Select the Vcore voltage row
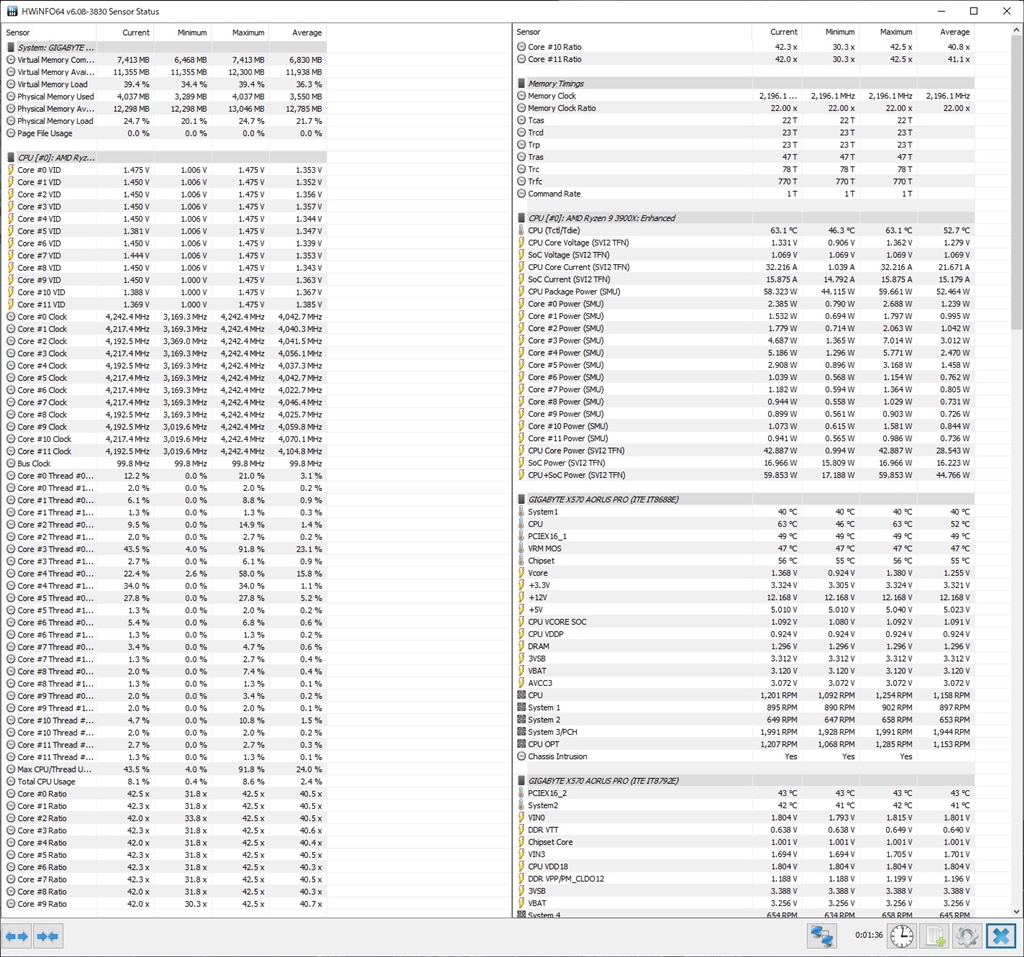 (x=744, y=573)
